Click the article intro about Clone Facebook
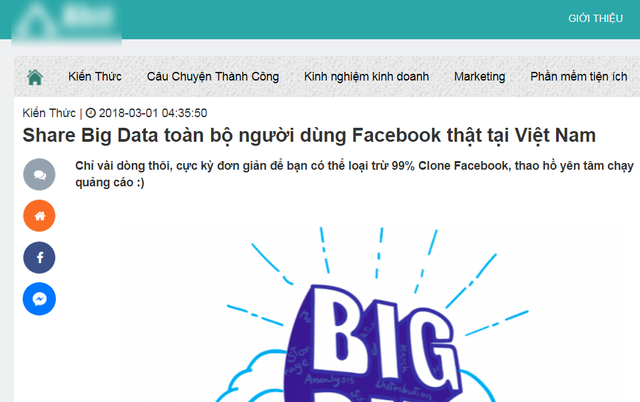 pos(354,174)
